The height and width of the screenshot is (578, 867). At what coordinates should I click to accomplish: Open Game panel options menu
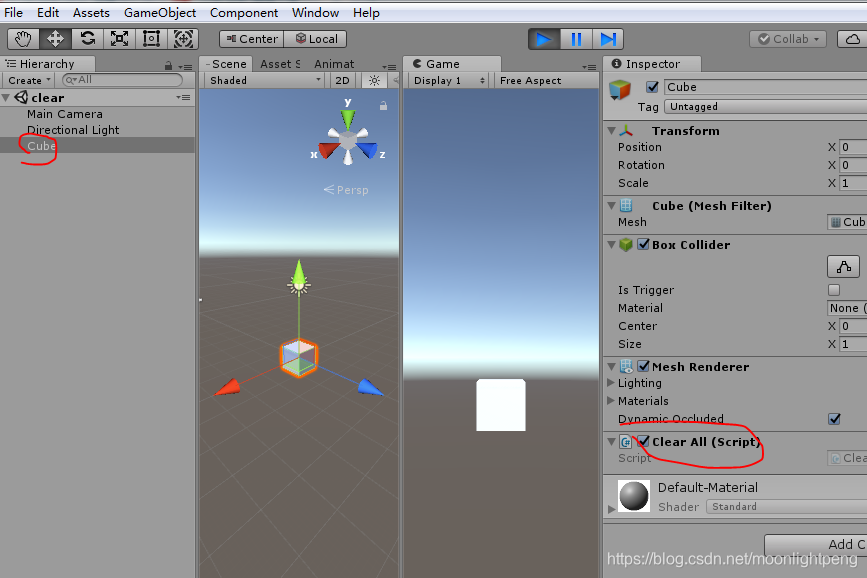click(589, 67)
